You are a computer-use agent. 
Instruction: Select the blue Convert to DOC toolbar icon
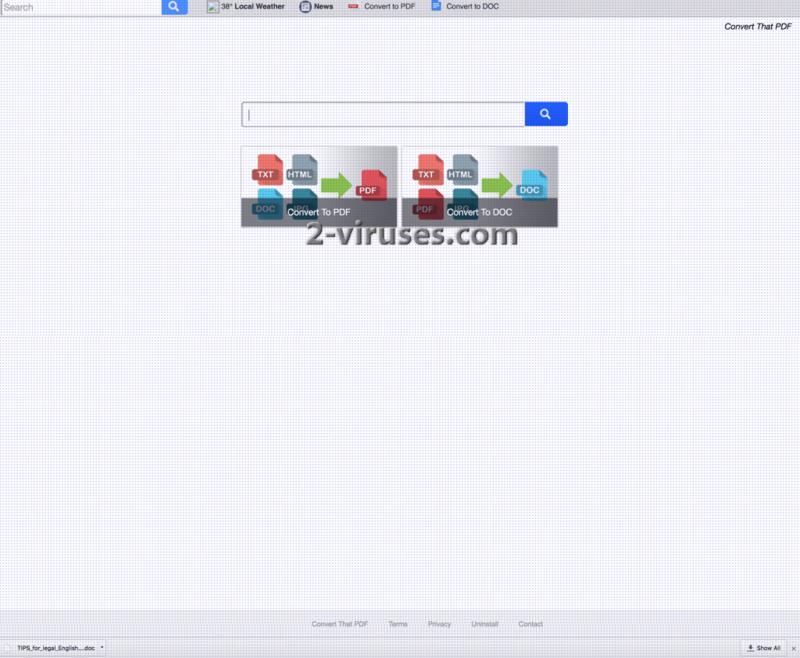pos(434,7)
